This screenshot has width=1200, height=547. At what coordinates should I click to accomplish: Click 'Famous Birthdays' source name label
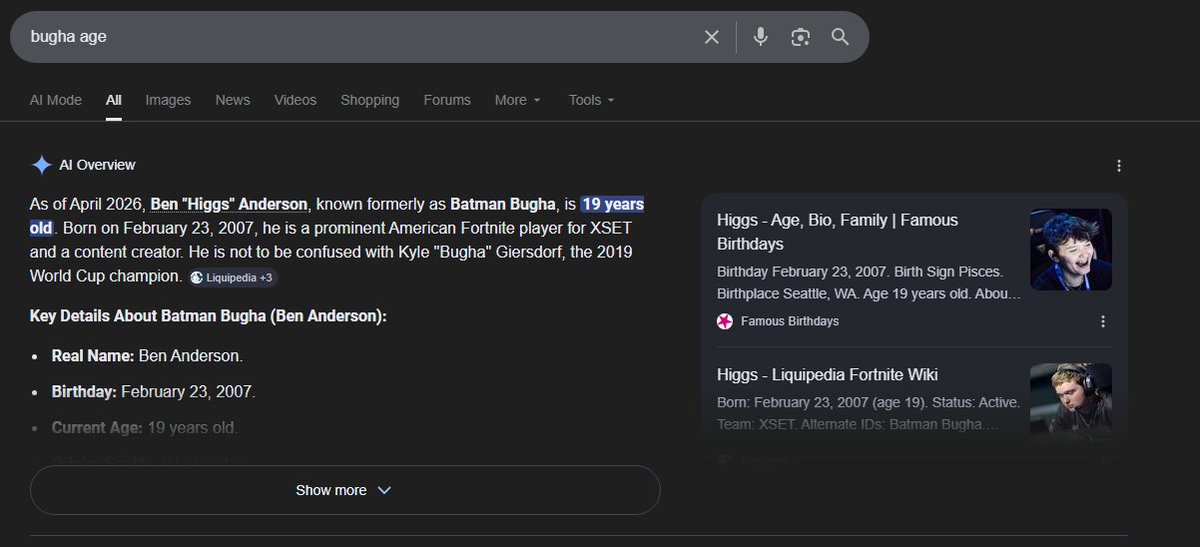[x=790, y=321]
